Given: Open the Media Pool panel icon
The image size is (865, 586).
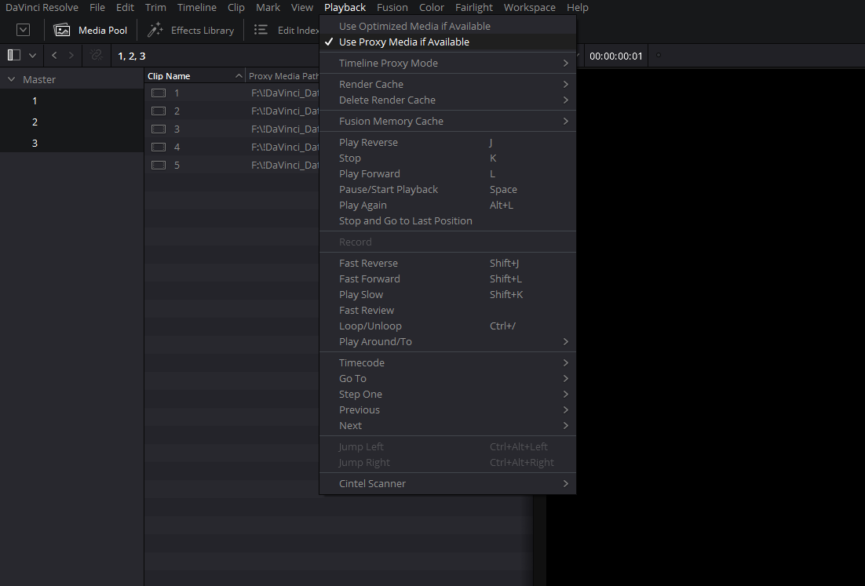Looking at the screenshot, I should (x=62, y=30).
